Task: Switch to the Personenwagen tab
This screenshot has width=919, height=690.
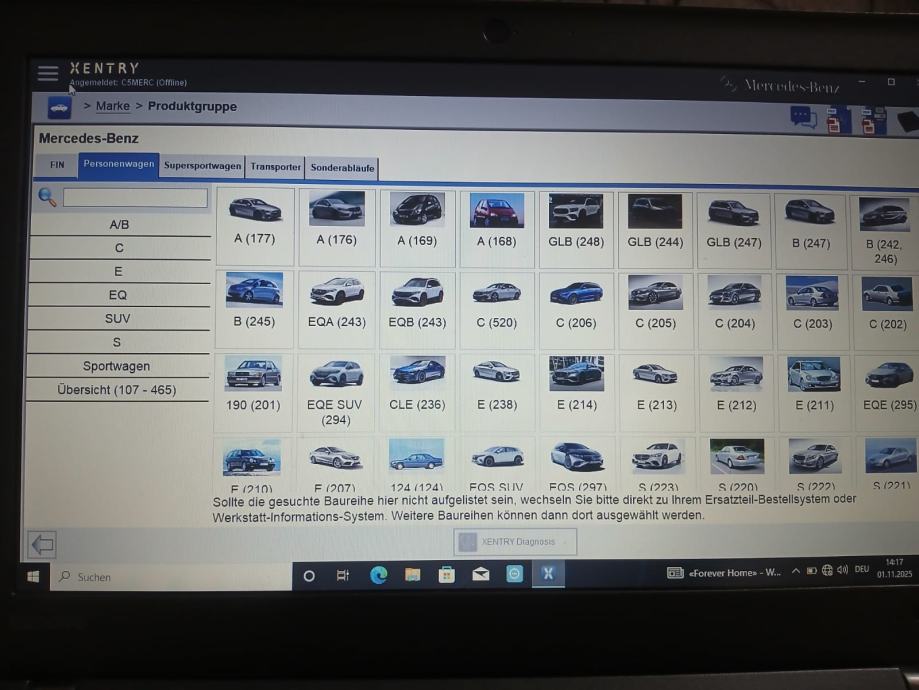Action: coord(118,165)
